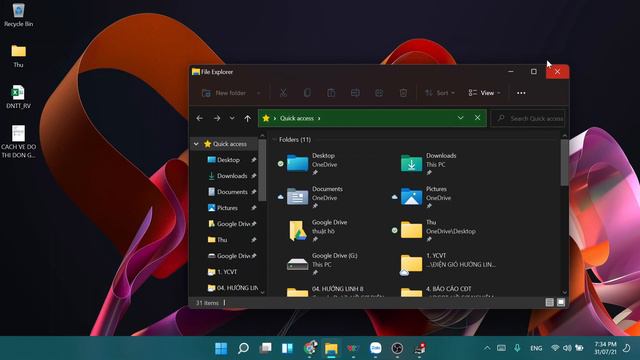The image size is (640, 360).
Task: Collapse the Folders (11) group
Action: pos(274,140)
